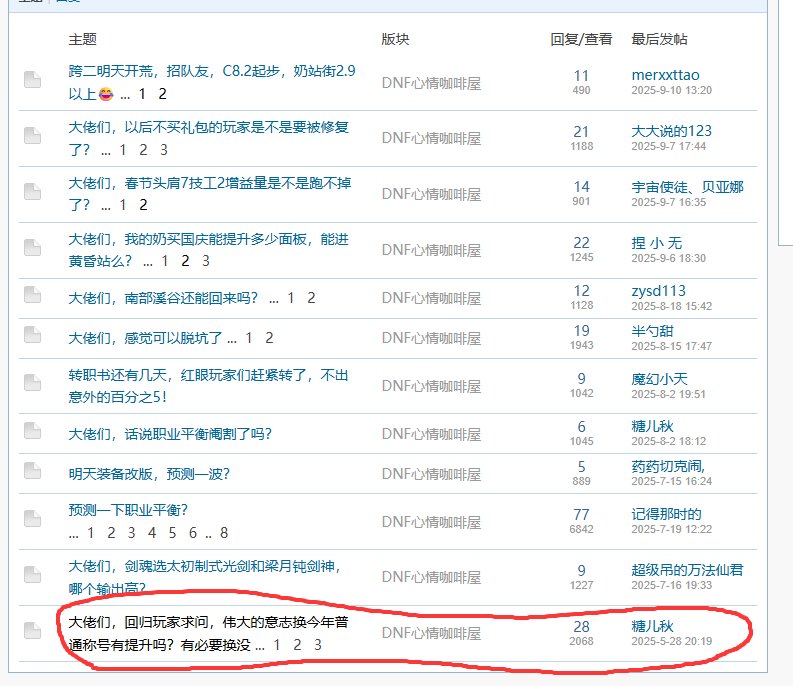Click username 'zysd113' in last post column
This screenshot has height=686, width=793.
pyautogui.click(x=659, y=291)
